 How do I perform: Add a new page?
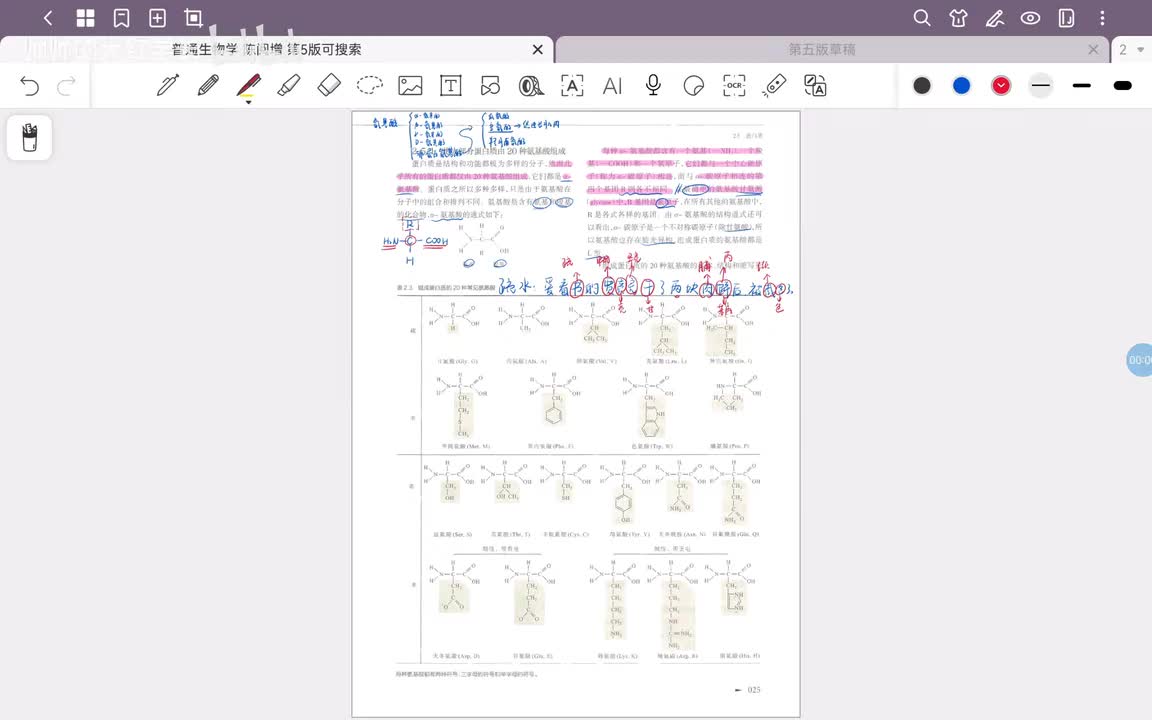(x=157, y=18)
